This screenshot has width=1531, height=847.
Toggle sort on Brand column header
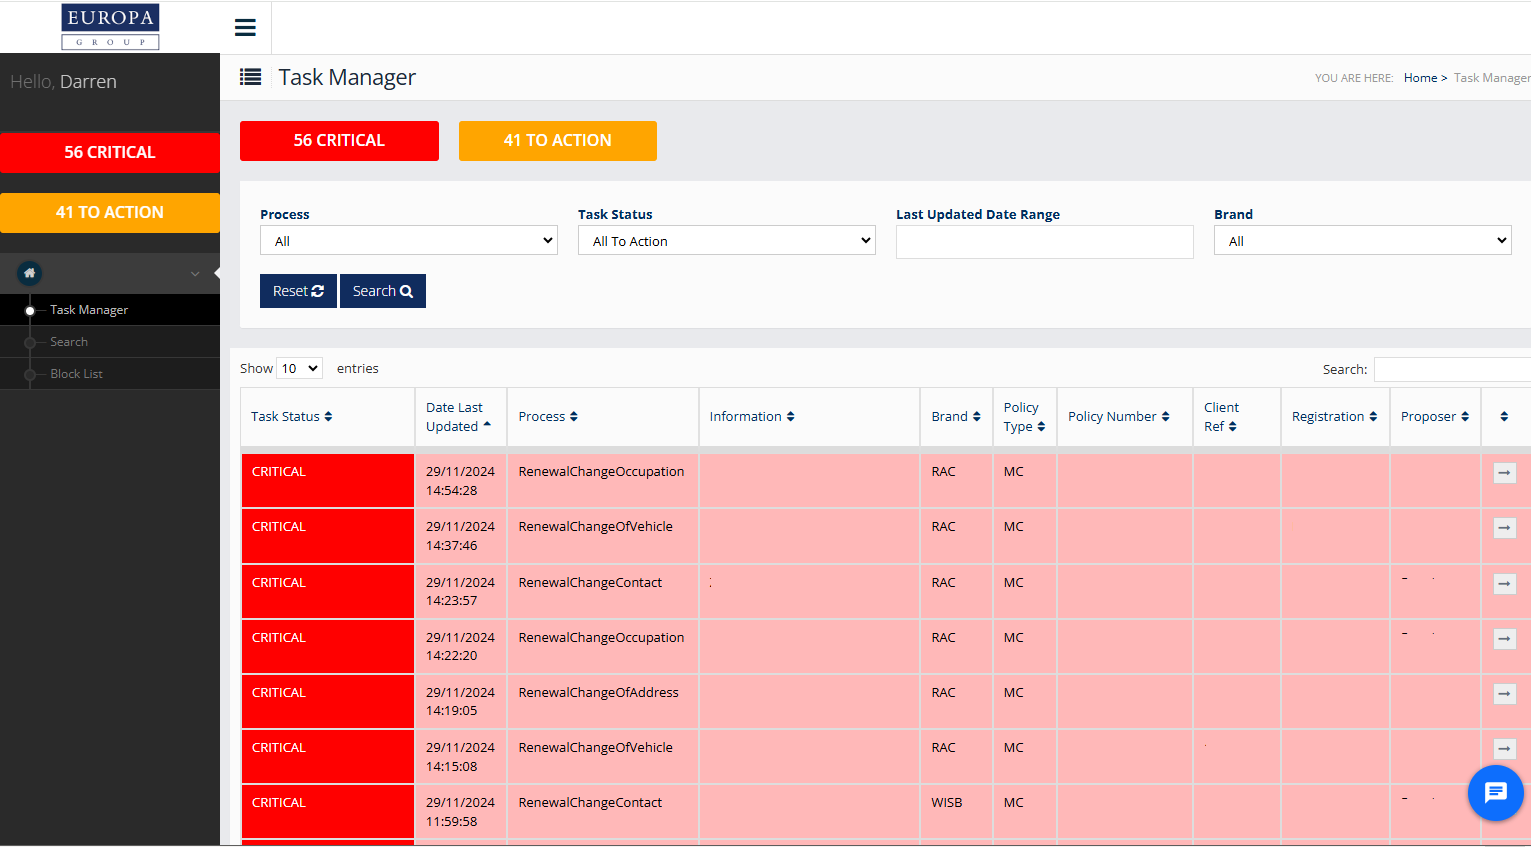coord(955,417)
